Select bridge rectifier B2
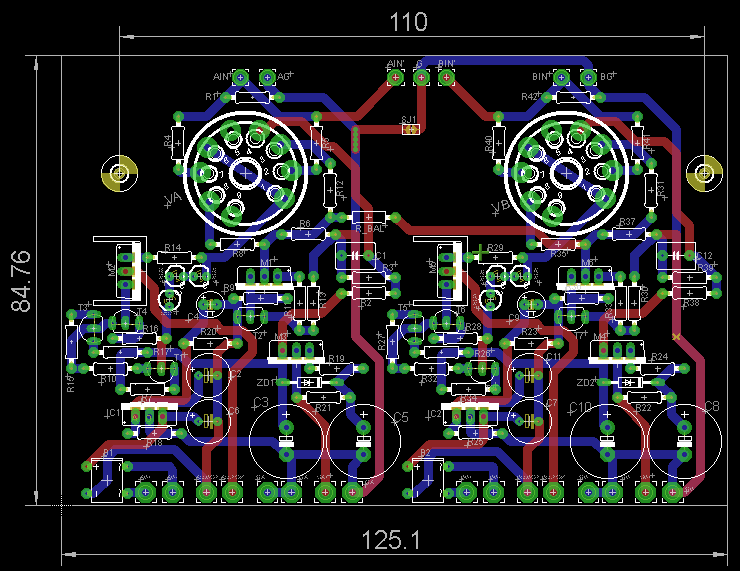Image resolution: width=740 pixels, height=571 pixels. pyautogui.click(x=428, y=480)
